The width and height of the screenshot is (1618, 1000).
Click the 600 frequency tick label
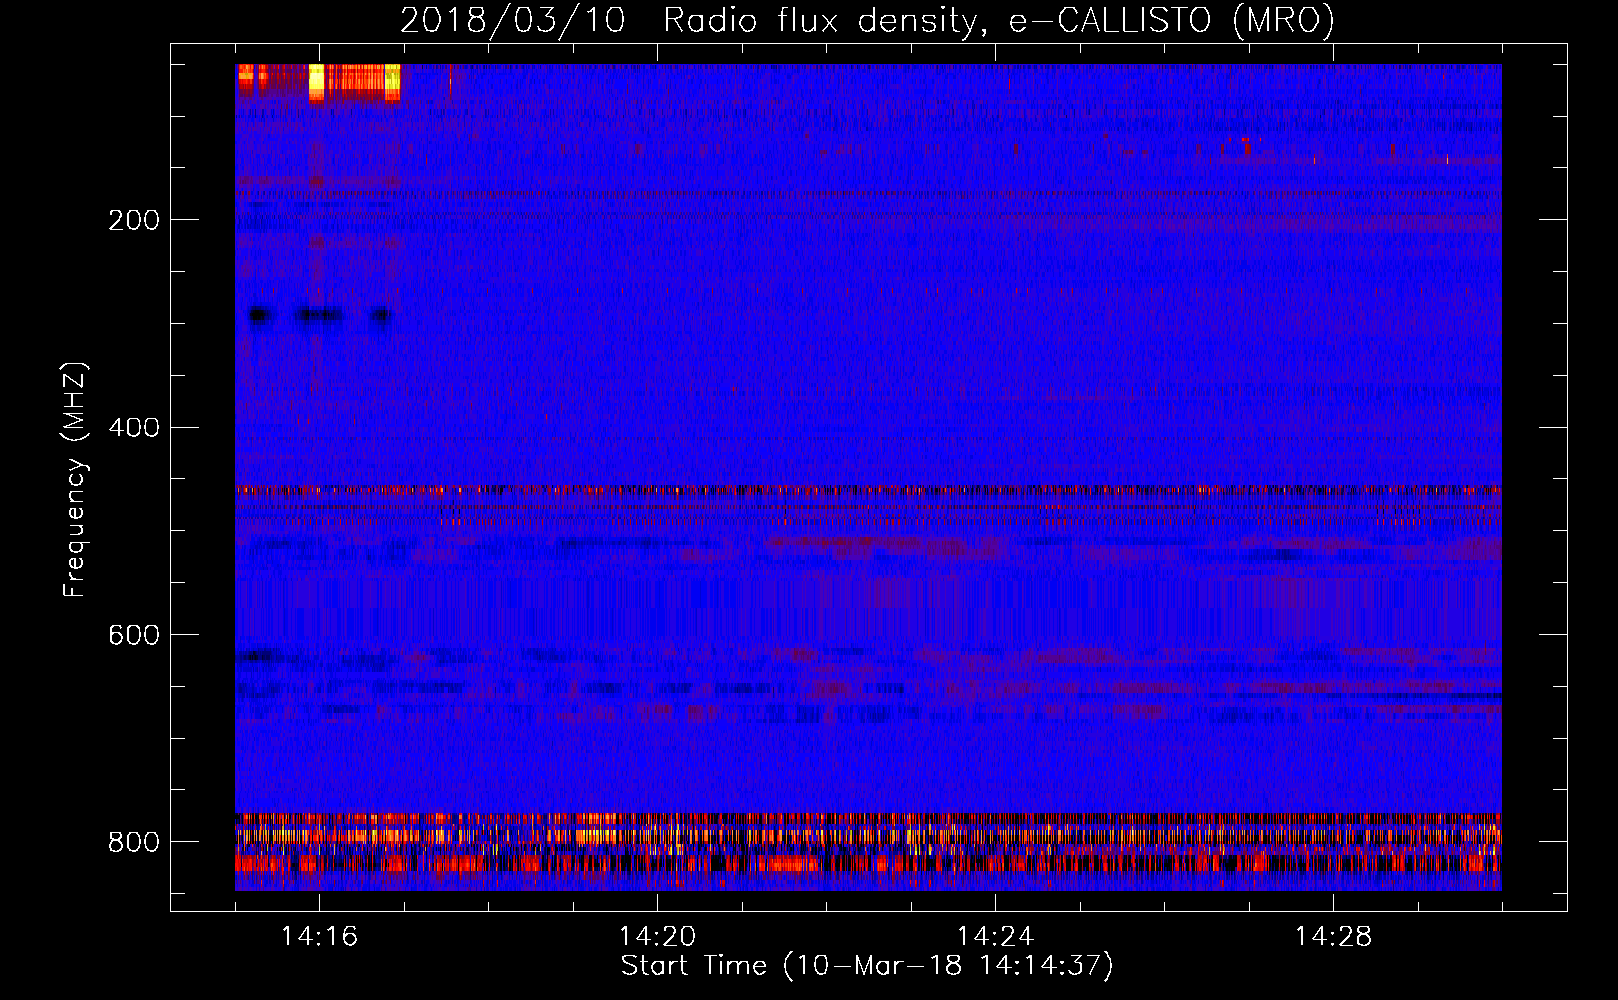134,636
